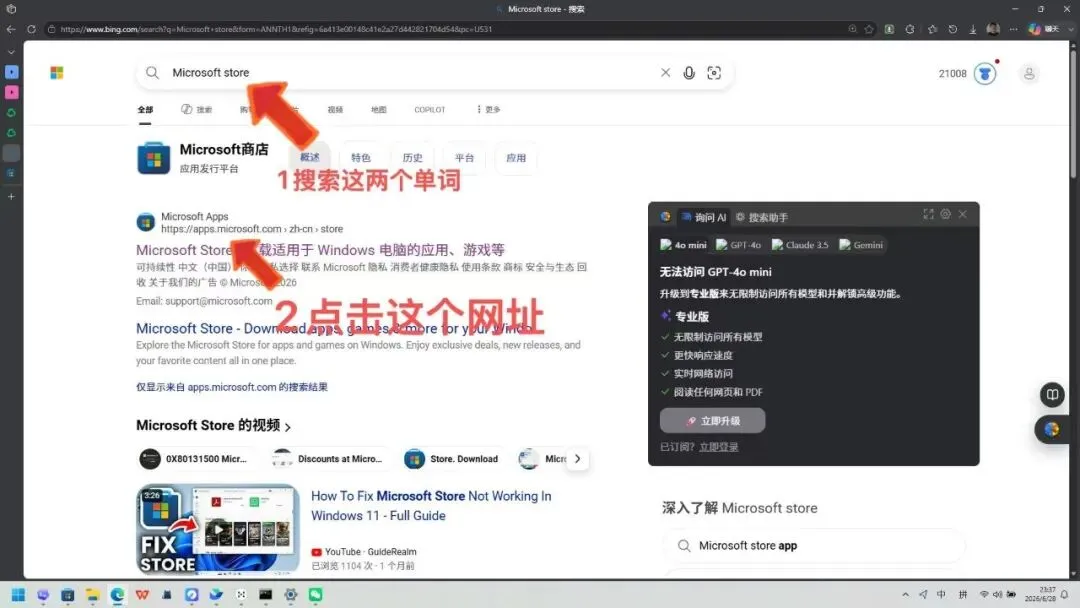Open the zoom magnifier icon in address bar

pyautogui.click(x=853, y=29)
